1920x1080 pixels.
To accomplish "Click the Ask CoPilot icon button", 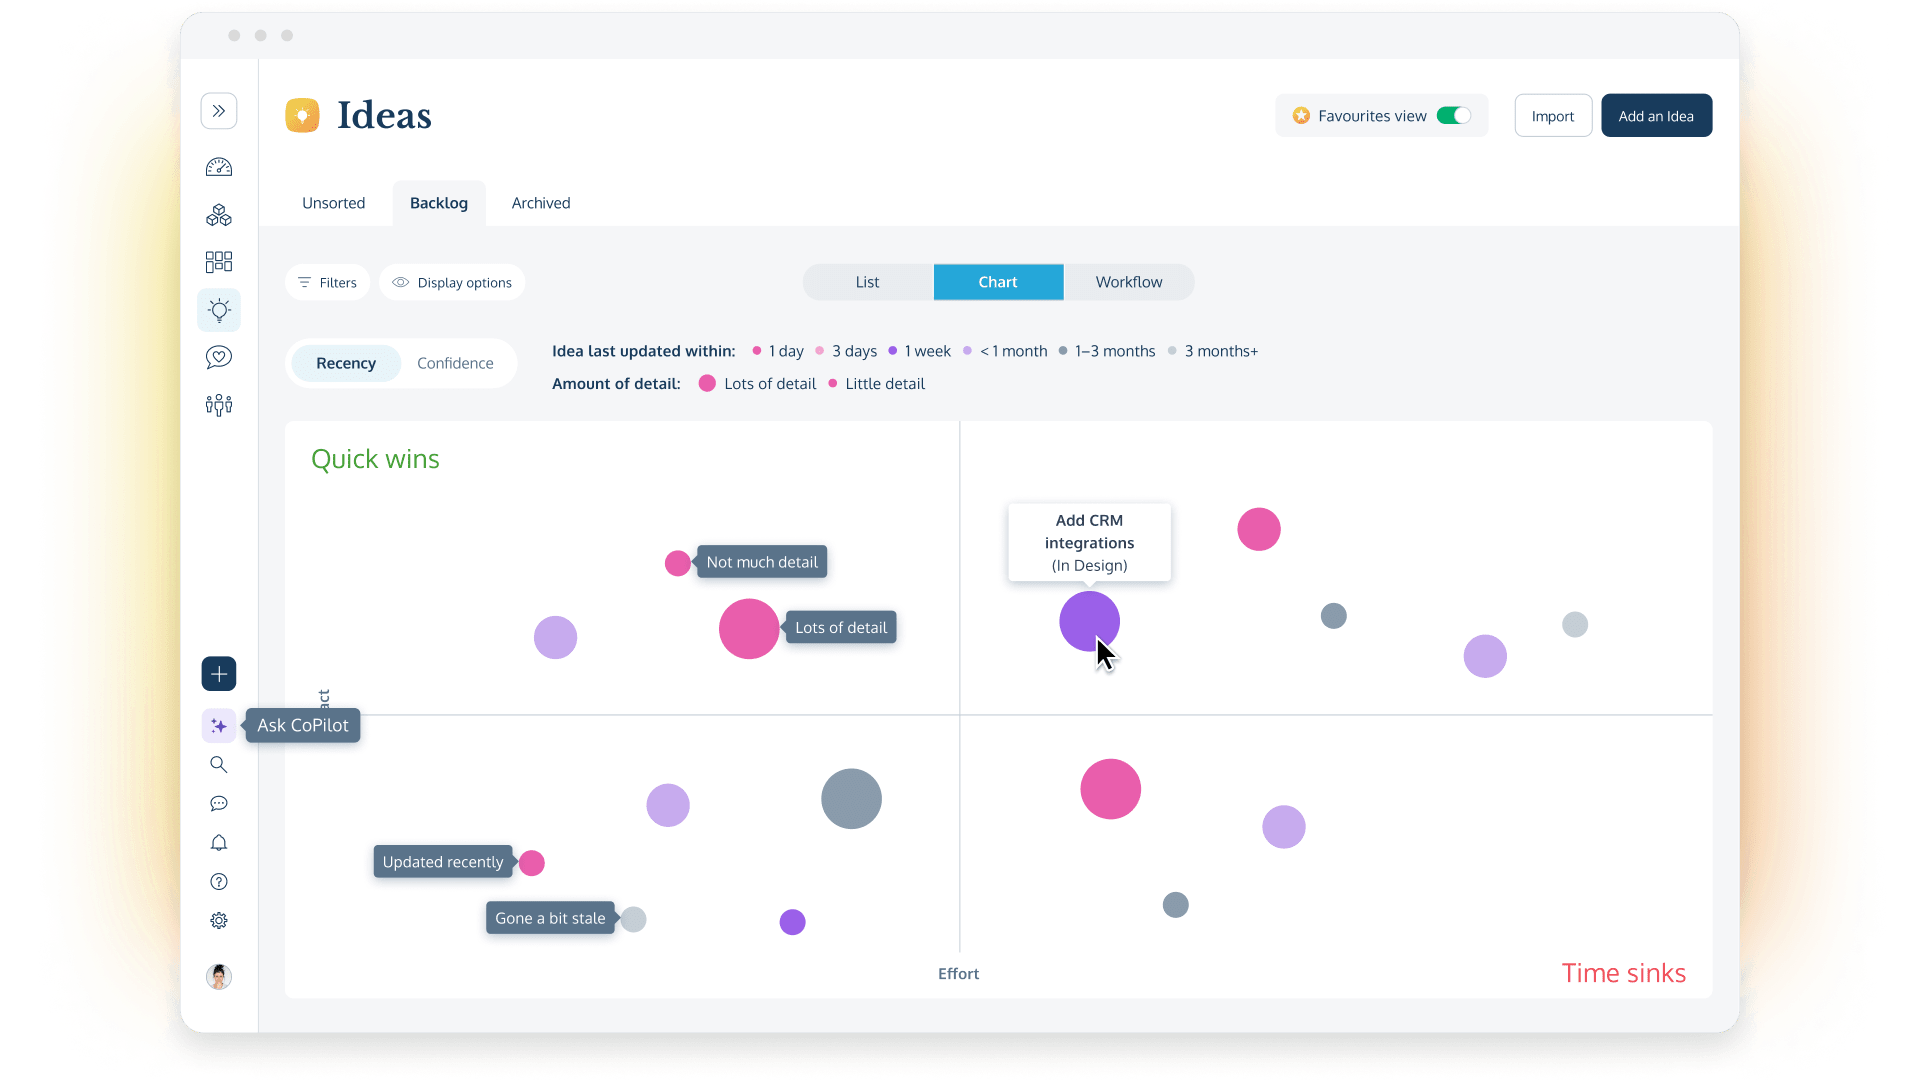I will pos(219,724).
